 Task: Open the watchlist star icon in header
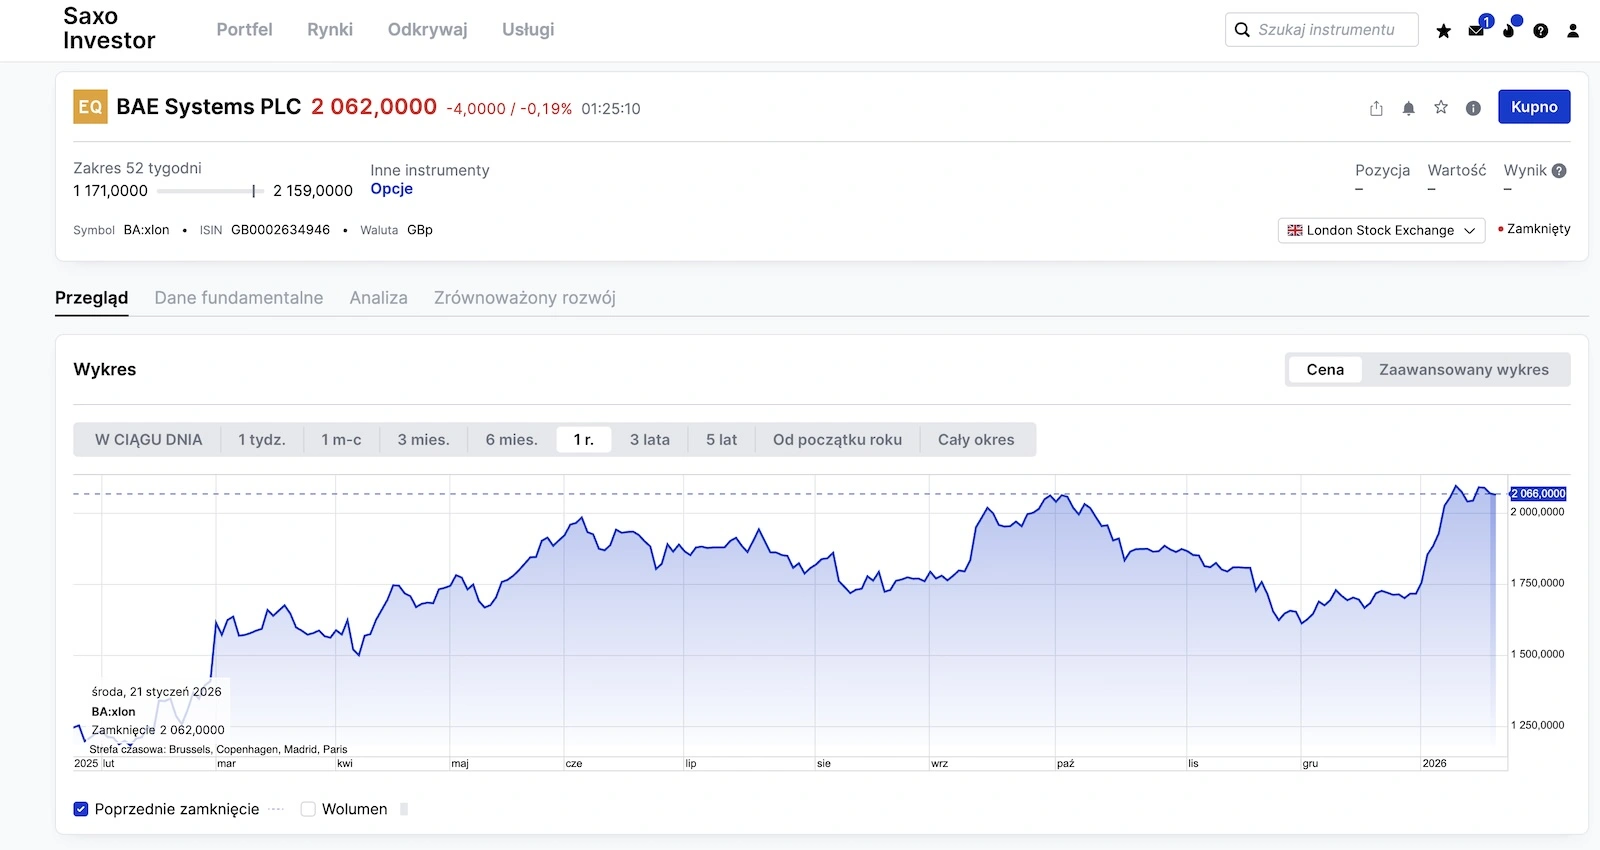(1443, 31)
